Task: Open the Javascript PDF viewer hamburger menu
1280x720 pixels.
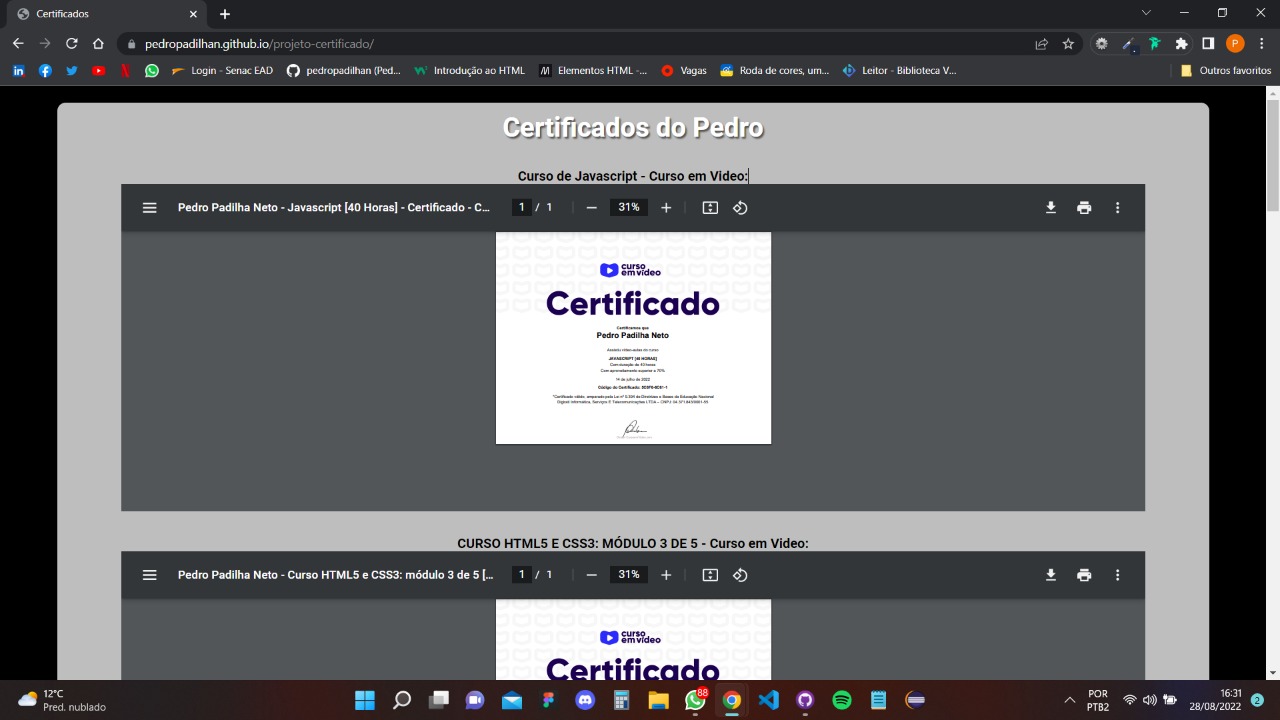Action: pos(149,207)
